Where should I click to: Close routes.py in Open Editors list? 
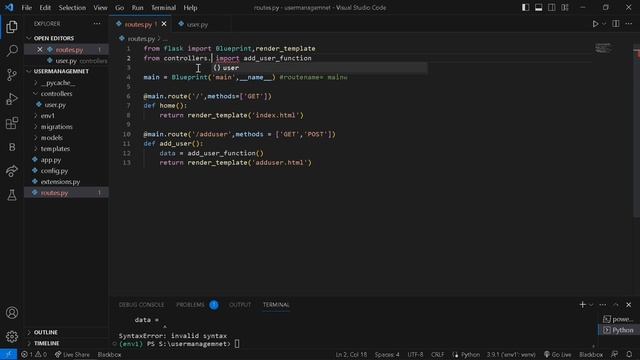(40, 50)
